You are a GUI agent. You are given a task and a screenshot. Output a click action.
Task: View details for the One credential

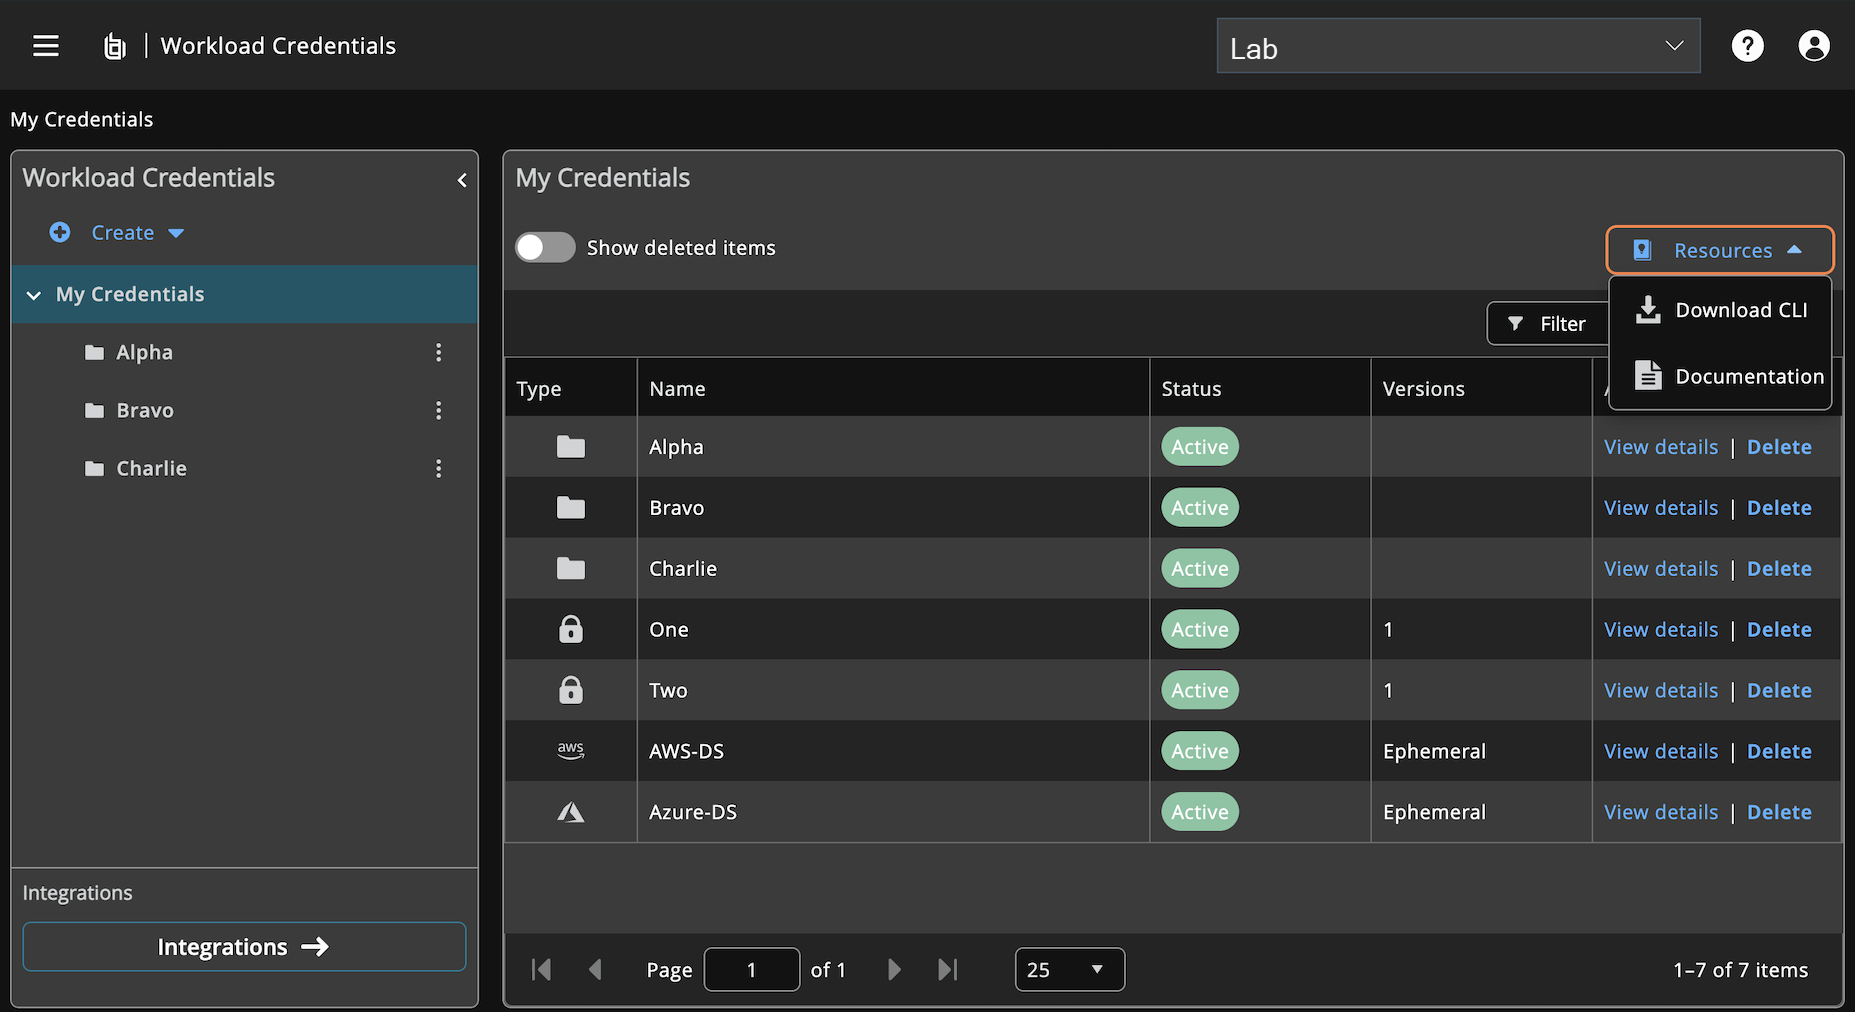click(x=1661, y=629)
